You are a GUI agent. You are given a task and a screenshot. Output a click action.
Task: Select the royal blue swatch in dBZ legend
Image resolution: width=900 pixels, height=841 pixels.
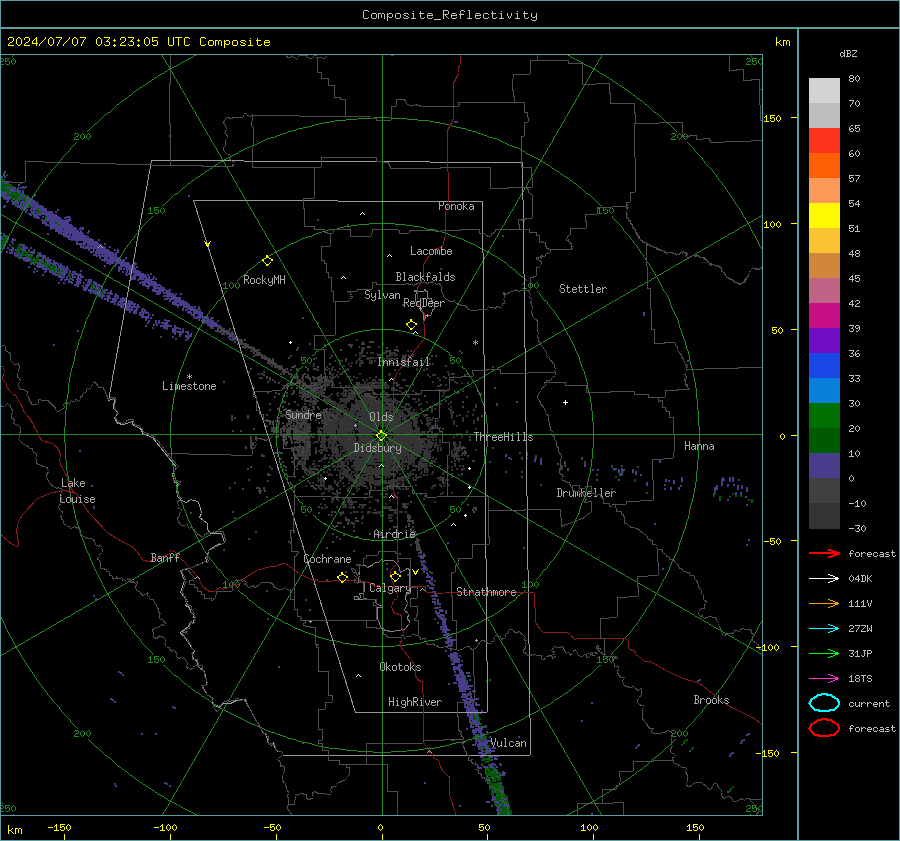pos(824,365)
